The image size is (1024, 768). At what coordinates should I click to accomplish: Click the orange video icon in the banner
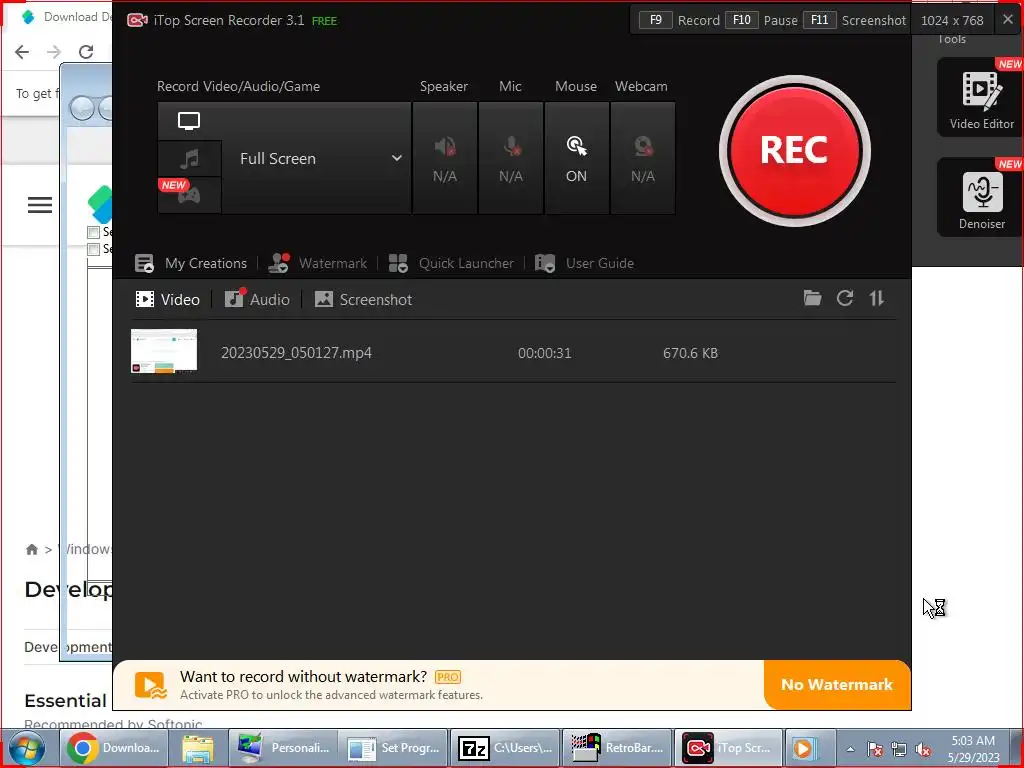coord(151,686)
